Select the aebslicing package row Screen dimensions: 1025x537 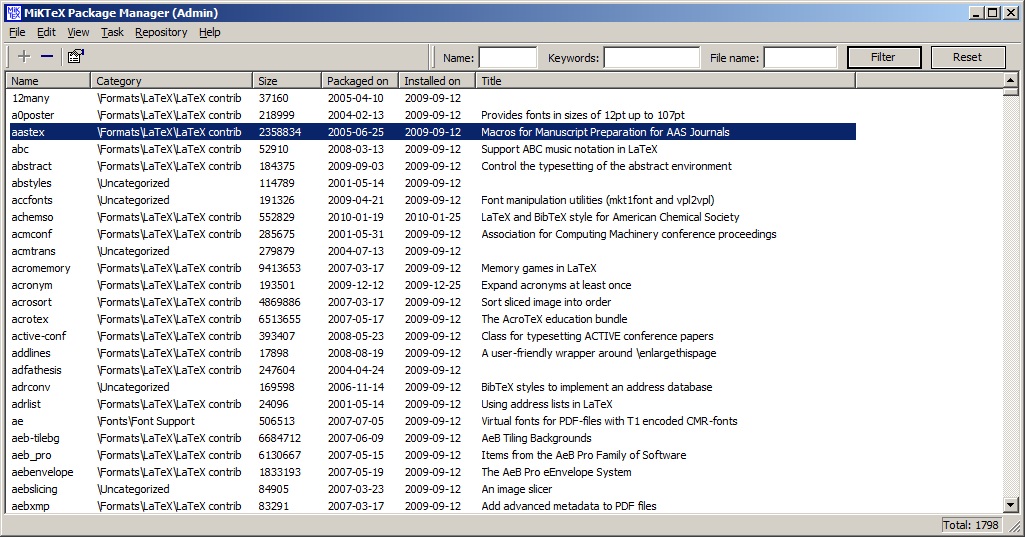click(433, 489)
